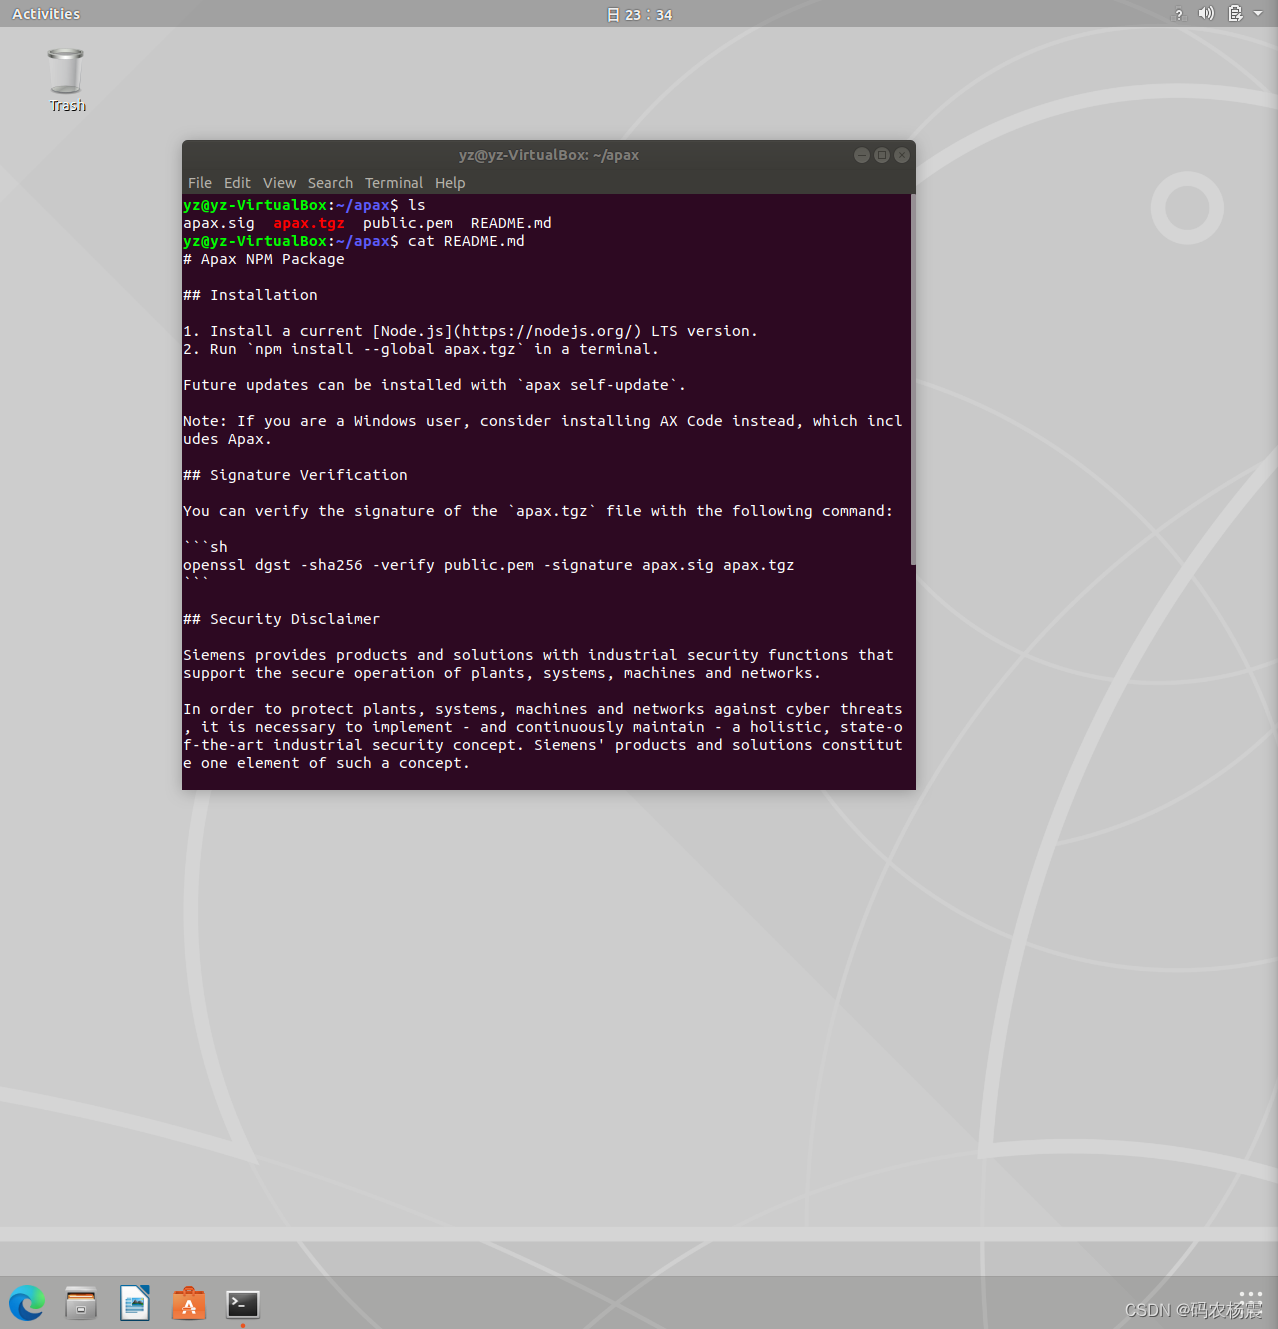
Task: Open the terminal Help menu
Action: coord(450,183)
